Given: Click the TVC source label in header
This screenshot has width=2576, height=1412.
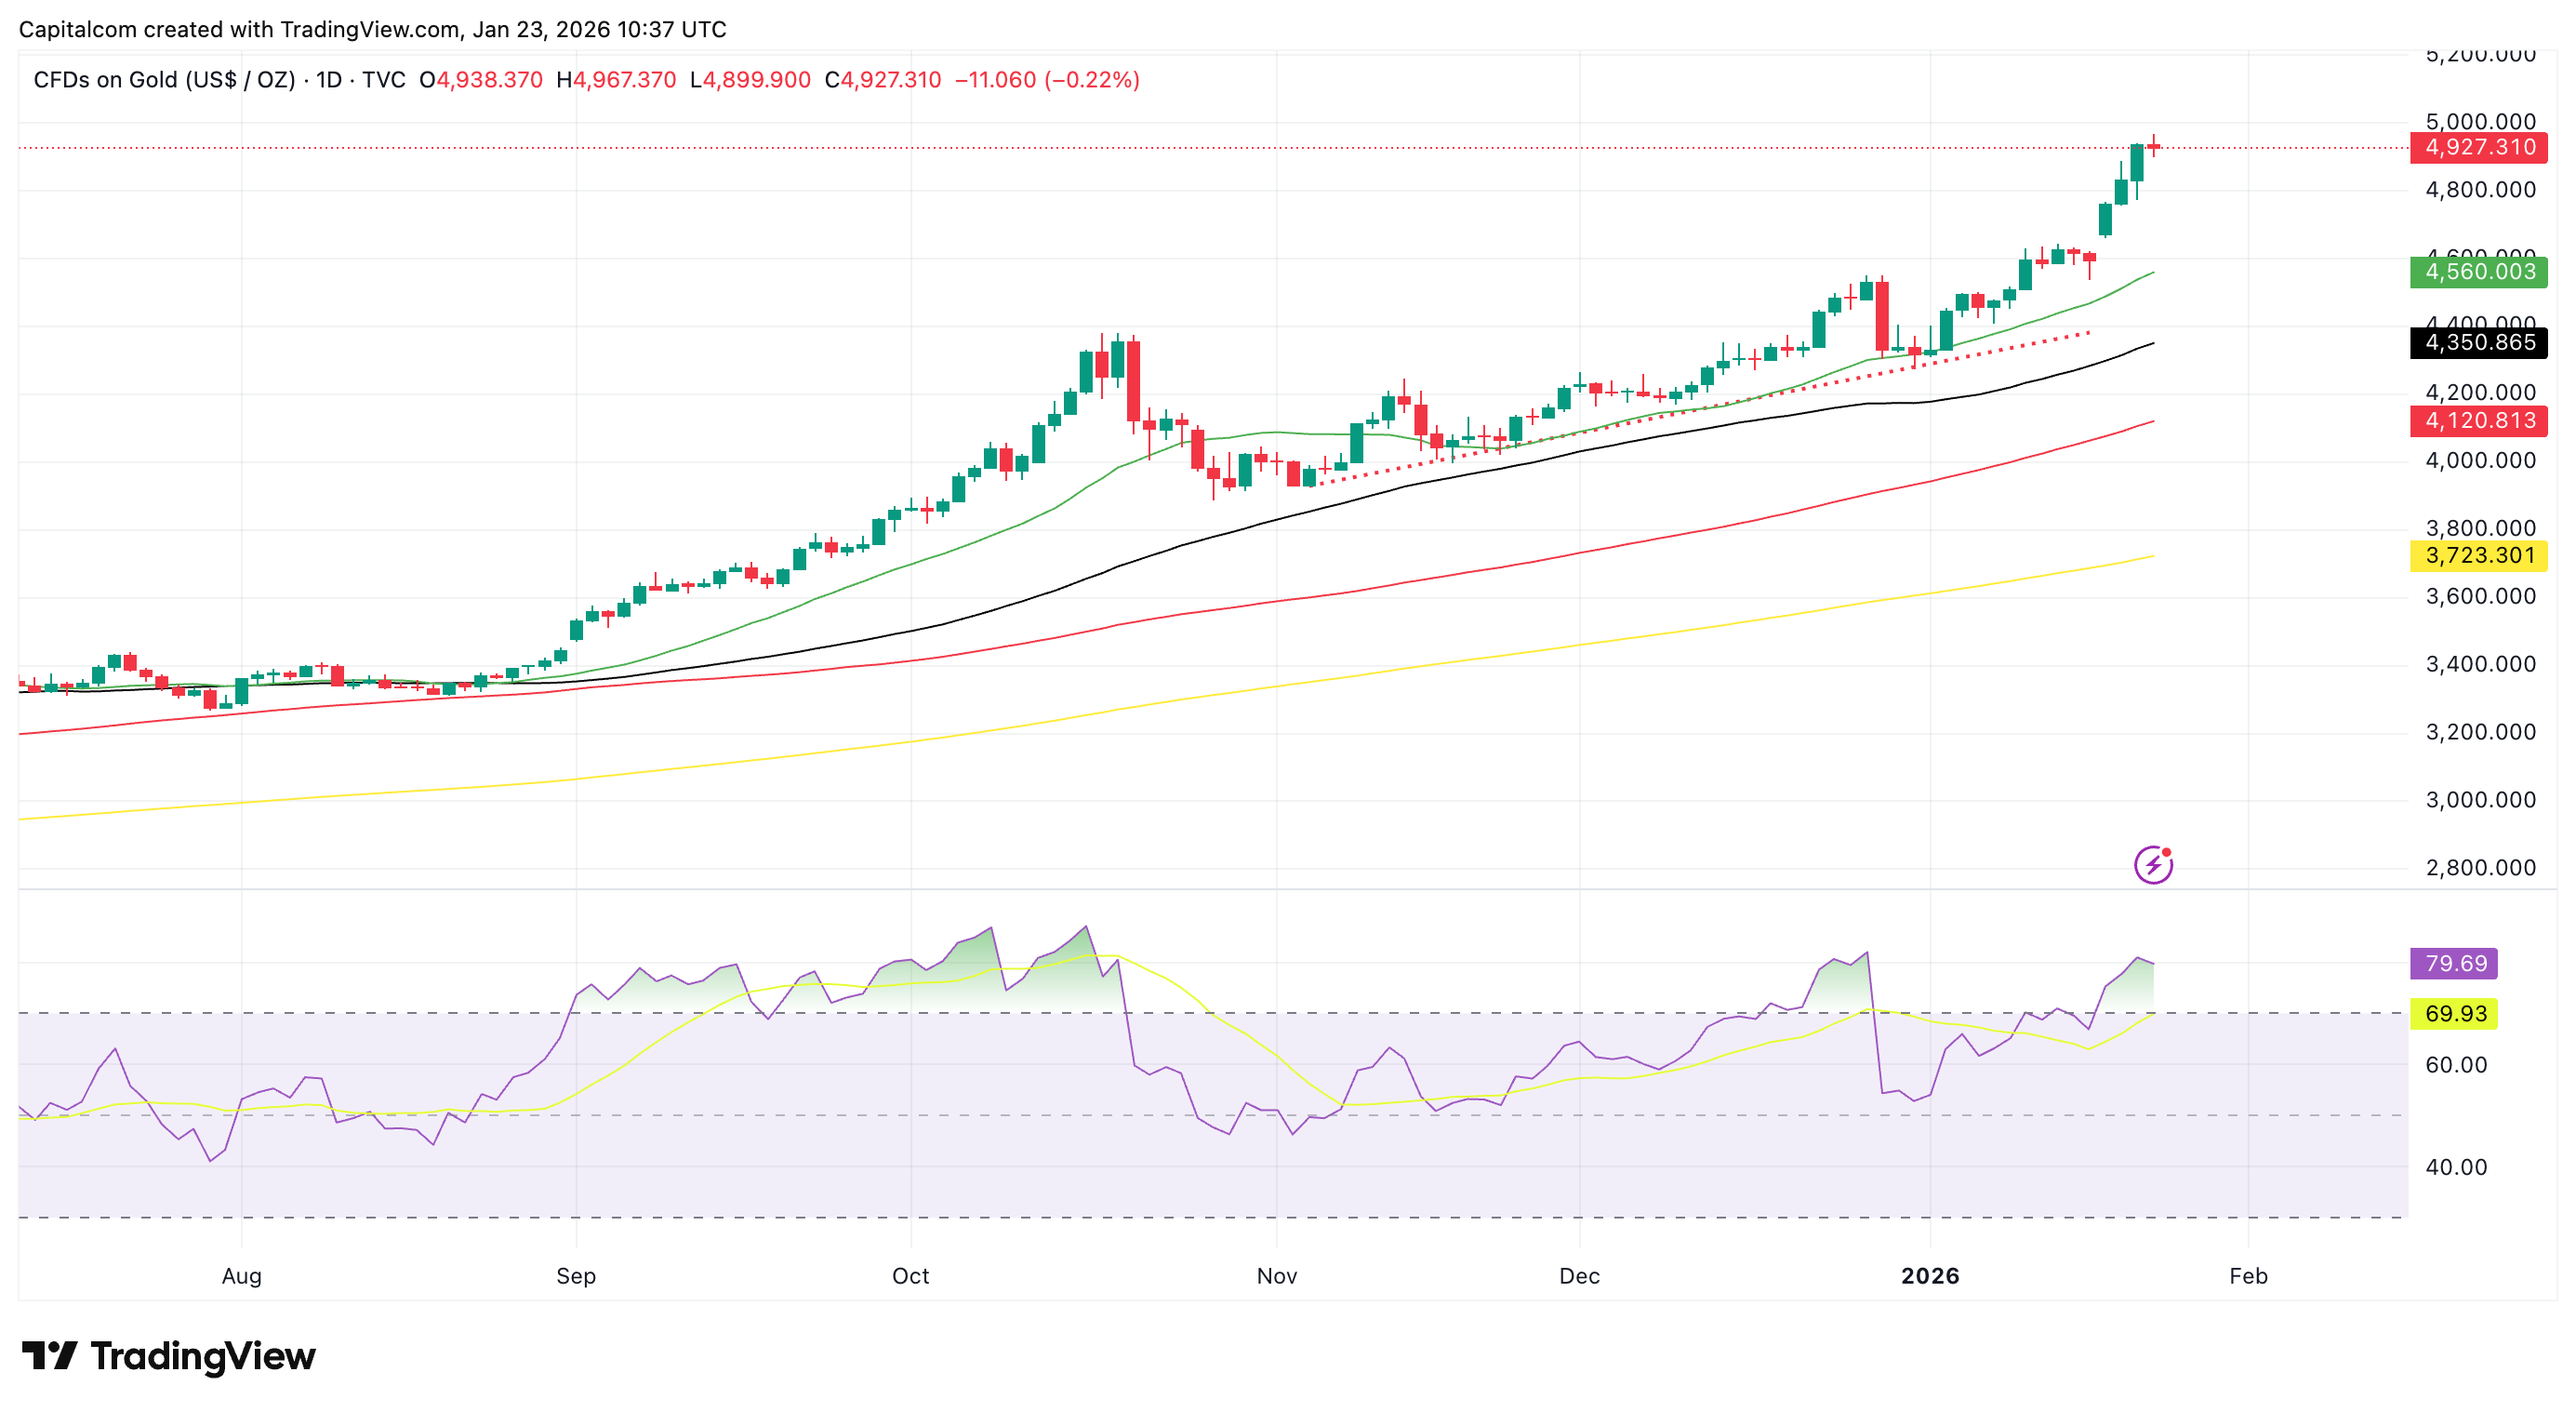Looking at the screenshot, I should [x=384, y=80].
